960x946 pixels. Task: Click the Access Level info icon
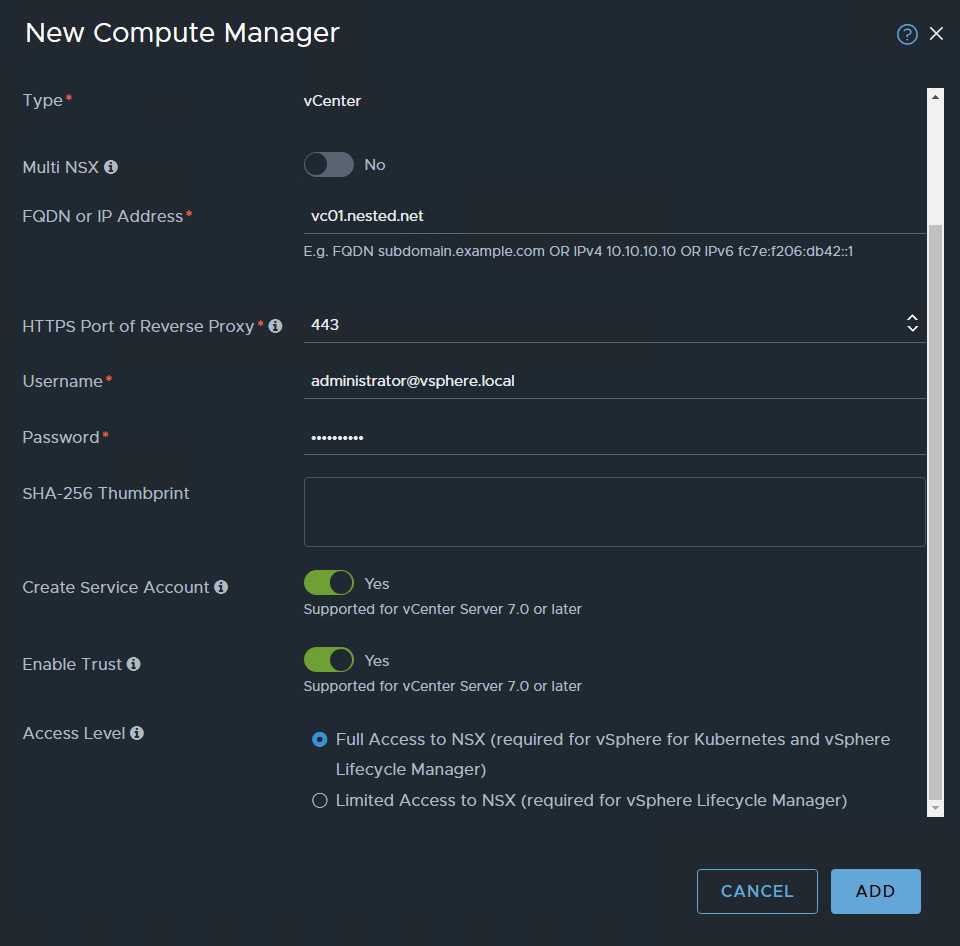coord(137,733)
